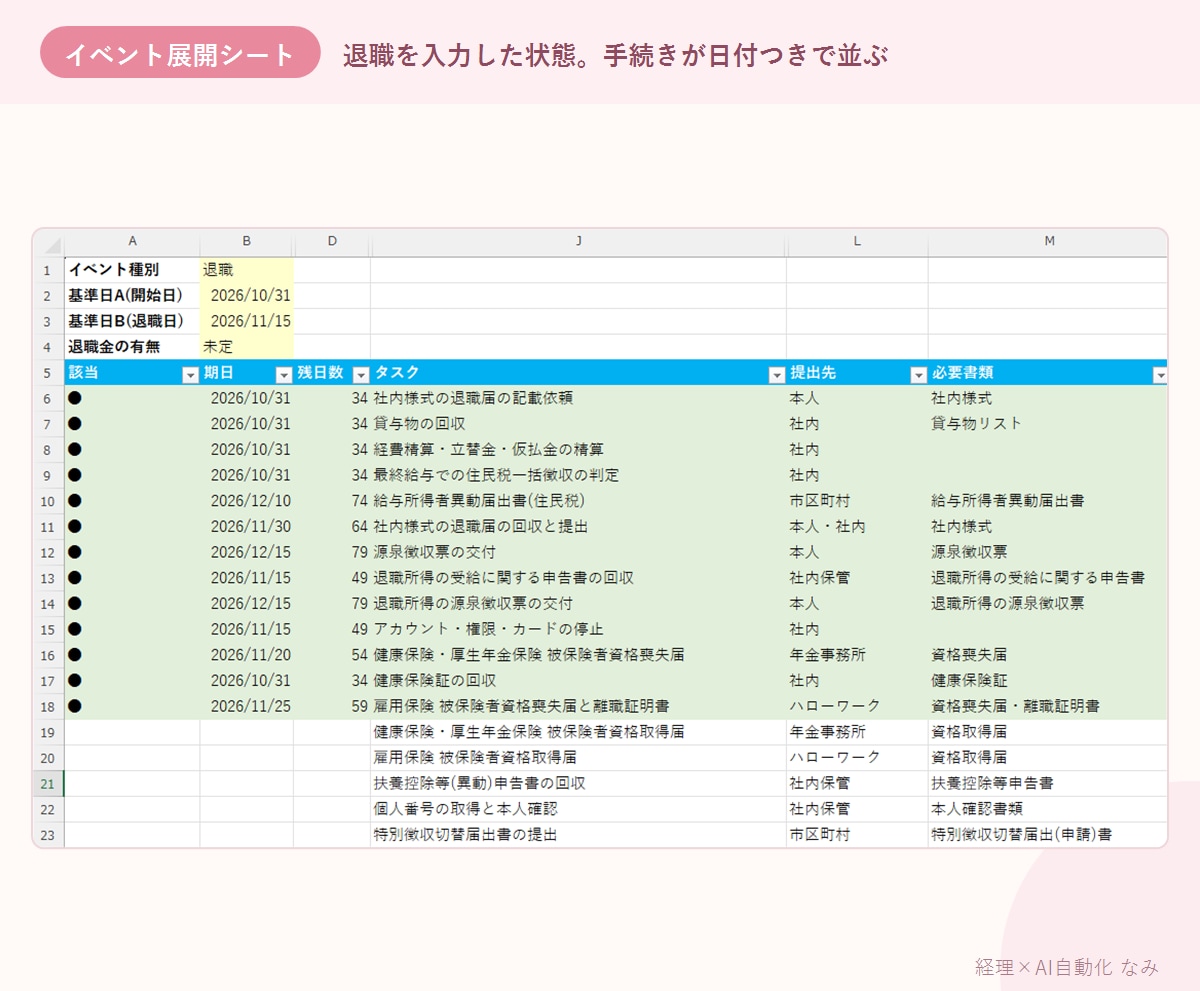Click the task アカウント・権限・カードの停止
Image resolution: width=1200 pixels, height=991 pixels.
(x=488, y=629)
